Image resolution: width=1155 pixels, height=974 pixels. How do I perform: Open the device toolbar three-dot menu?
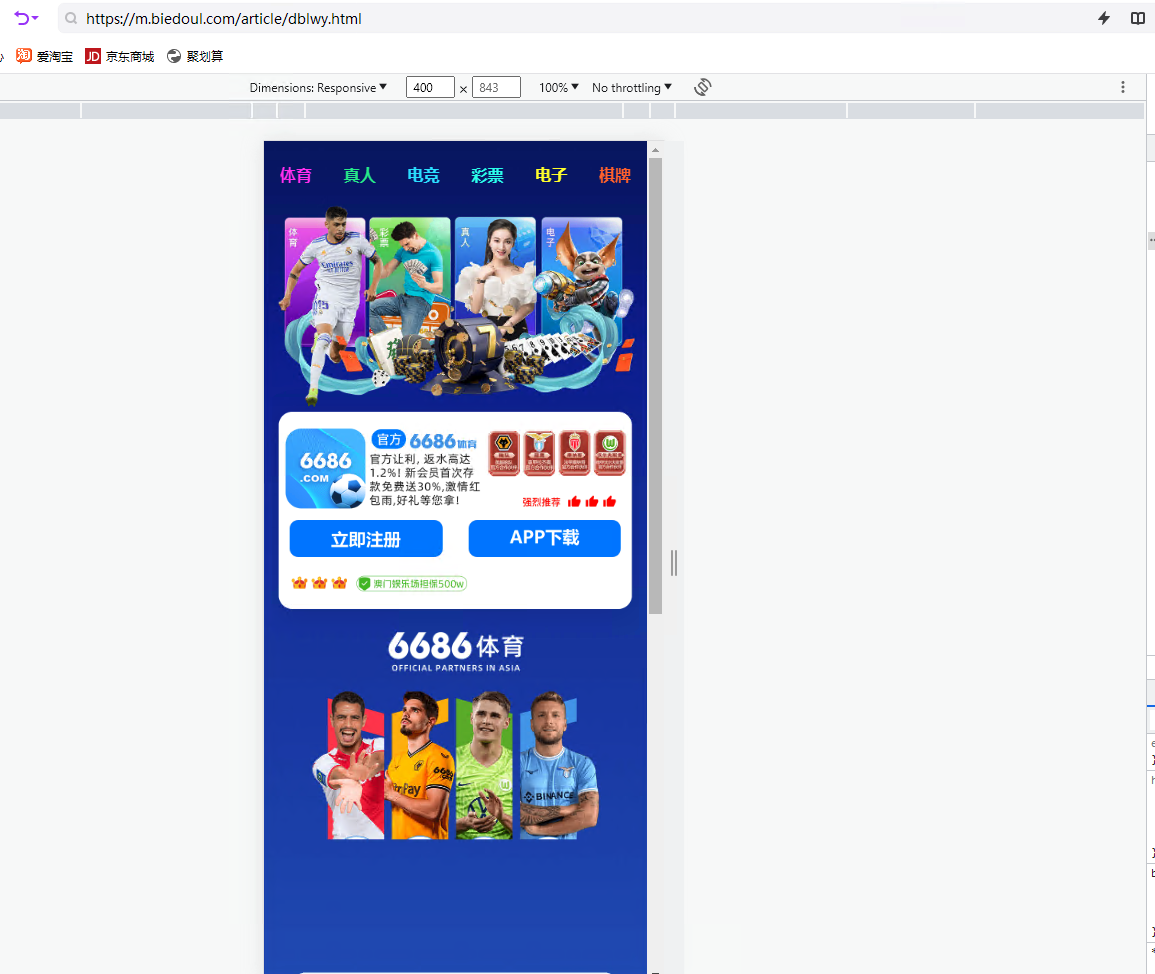click(x=1123, y=87)
